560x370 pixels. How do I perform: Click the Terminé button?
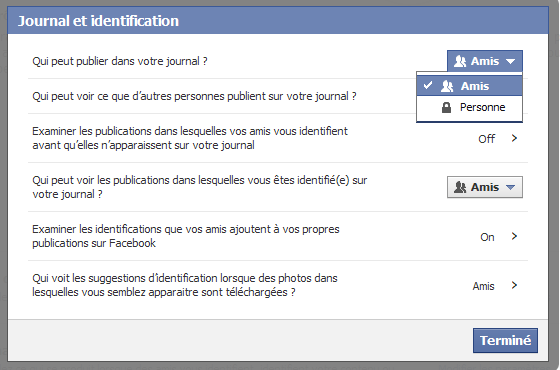click(505, 340)
